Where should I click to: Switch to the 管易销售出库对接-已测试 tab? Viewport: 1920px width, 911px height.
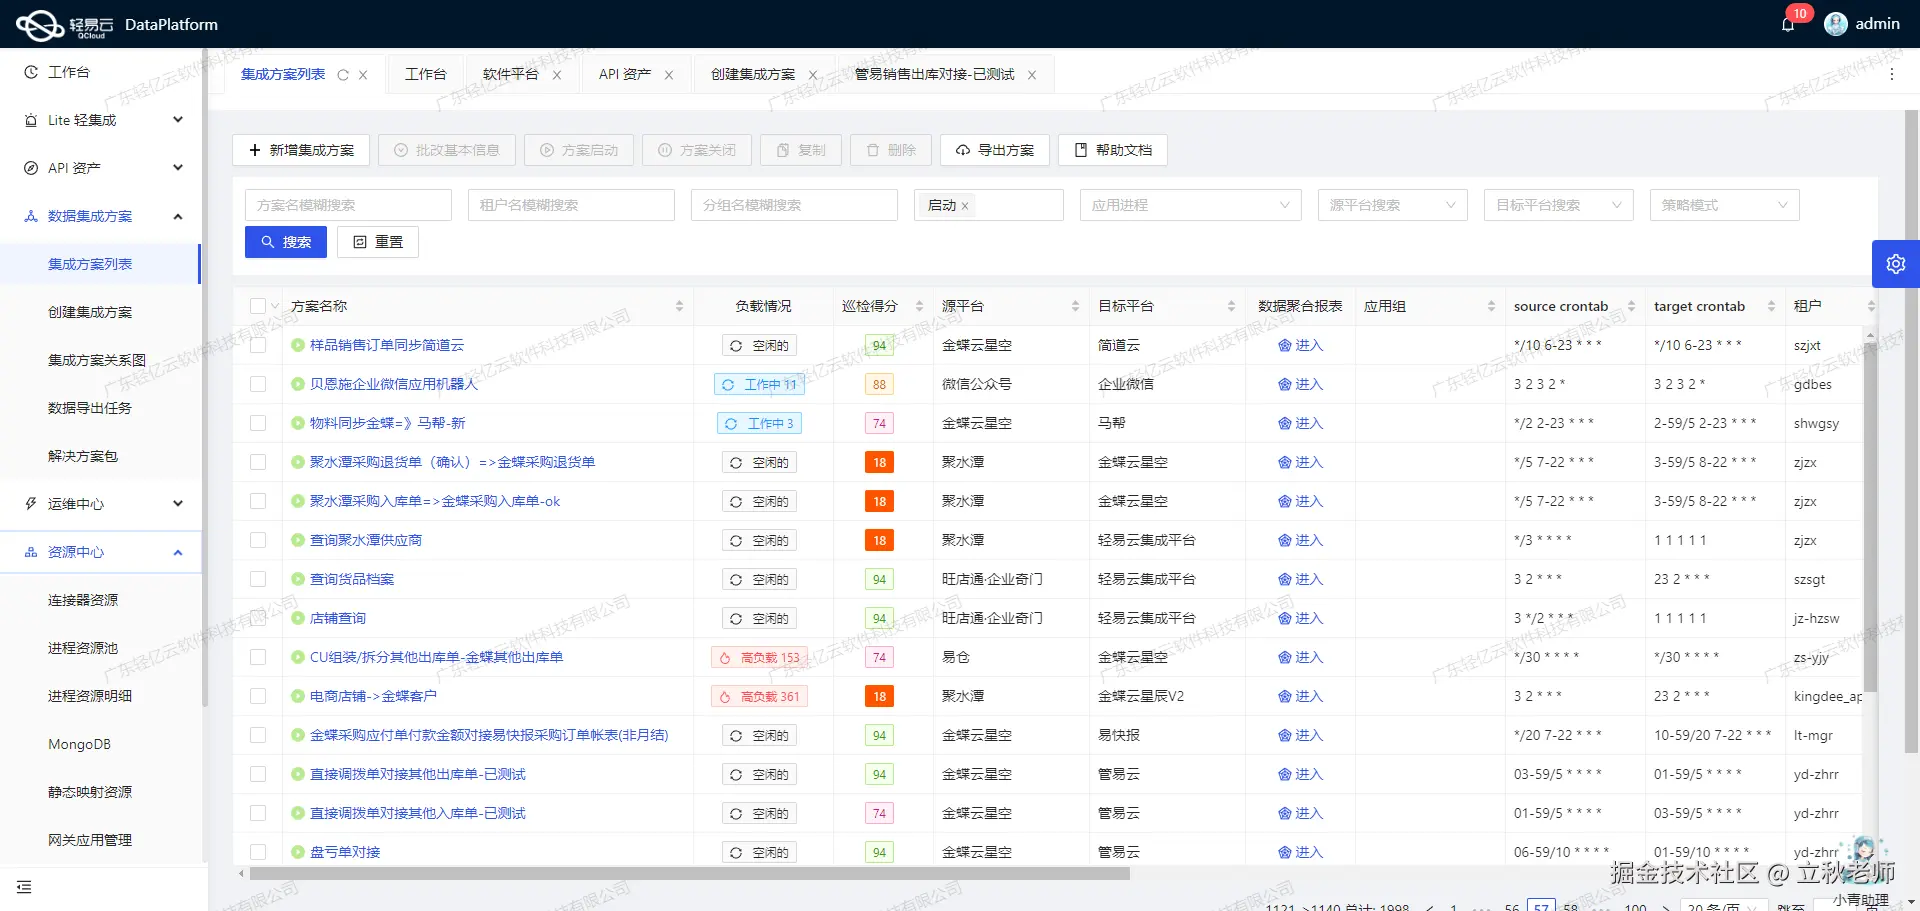pos(933,73)
